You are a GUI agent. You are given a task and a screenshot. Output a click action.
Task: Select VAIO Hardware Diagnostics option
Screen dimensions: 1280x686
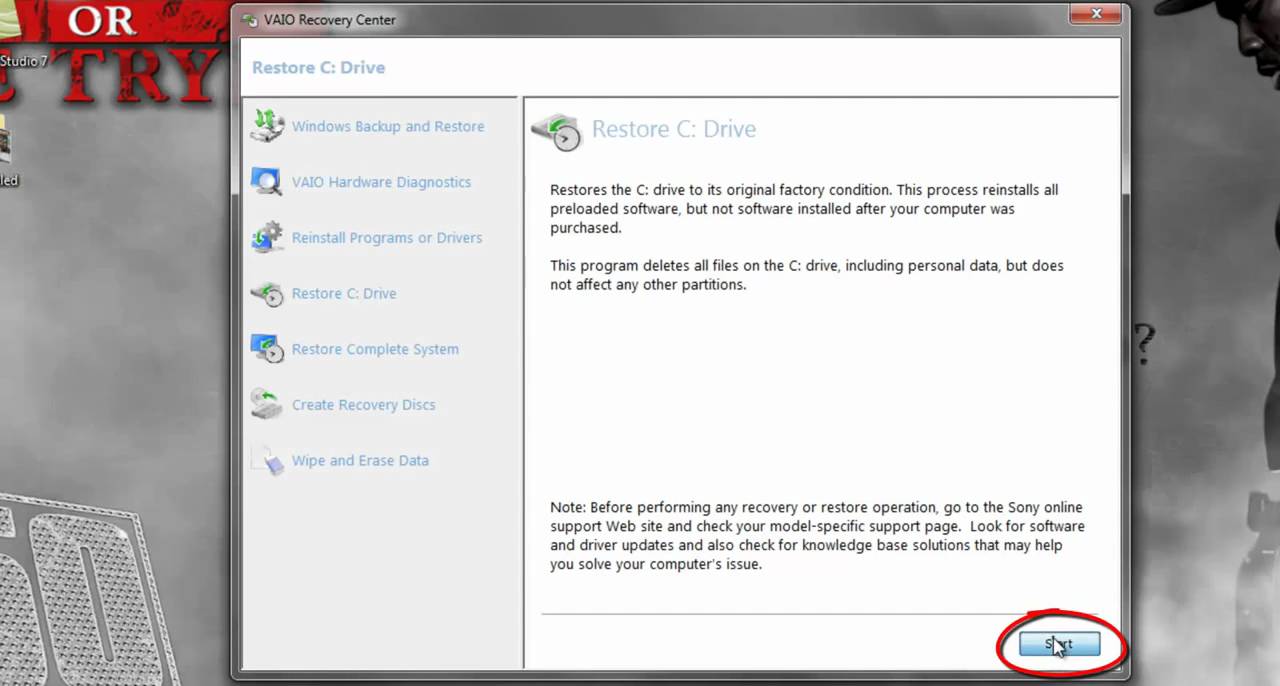coord(381,182)
